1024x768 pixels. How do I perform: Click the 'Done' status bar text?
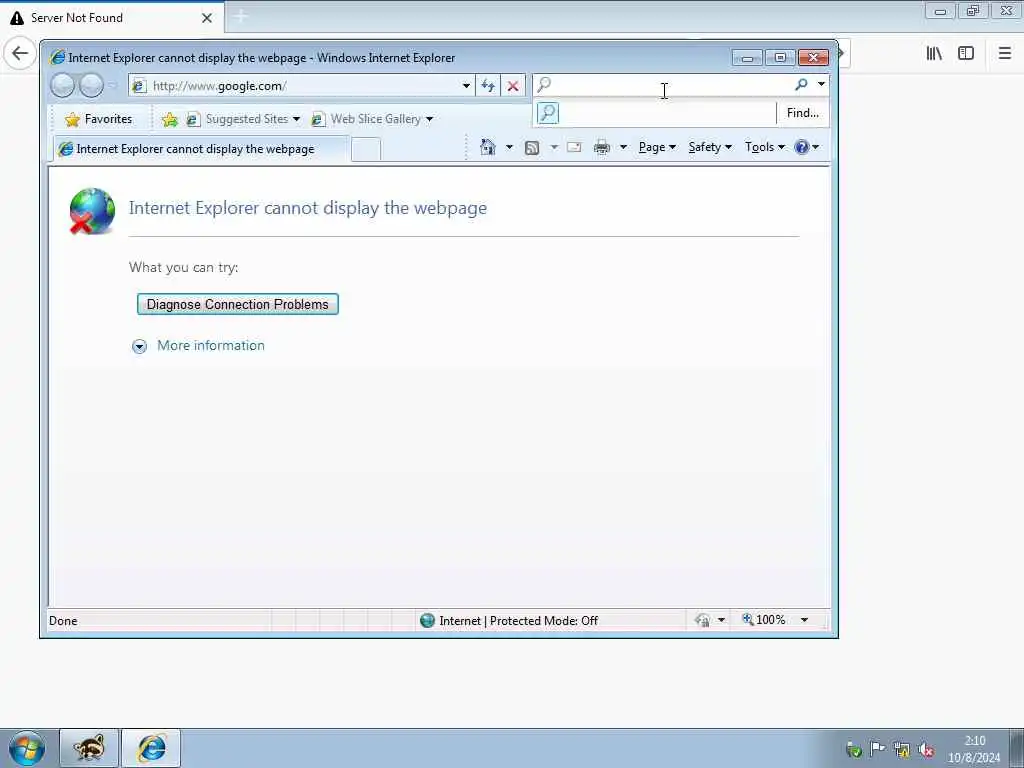click(x=63, y=621)
